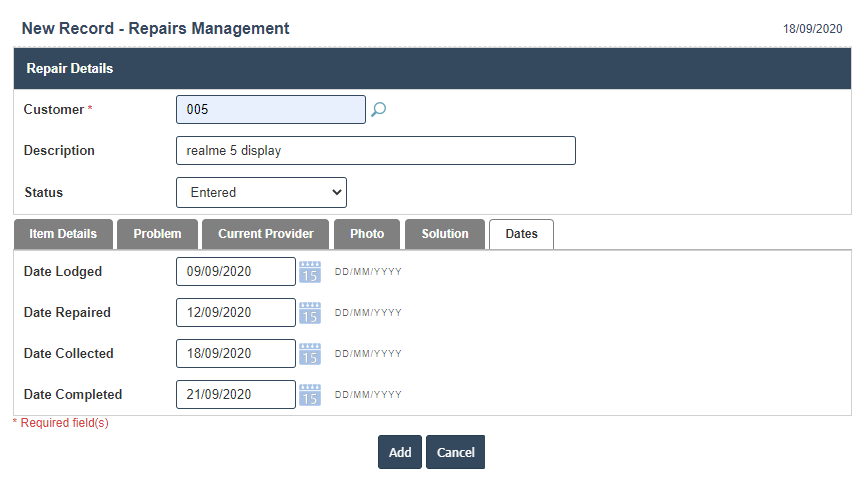Expand the Status dropdown

261,192
